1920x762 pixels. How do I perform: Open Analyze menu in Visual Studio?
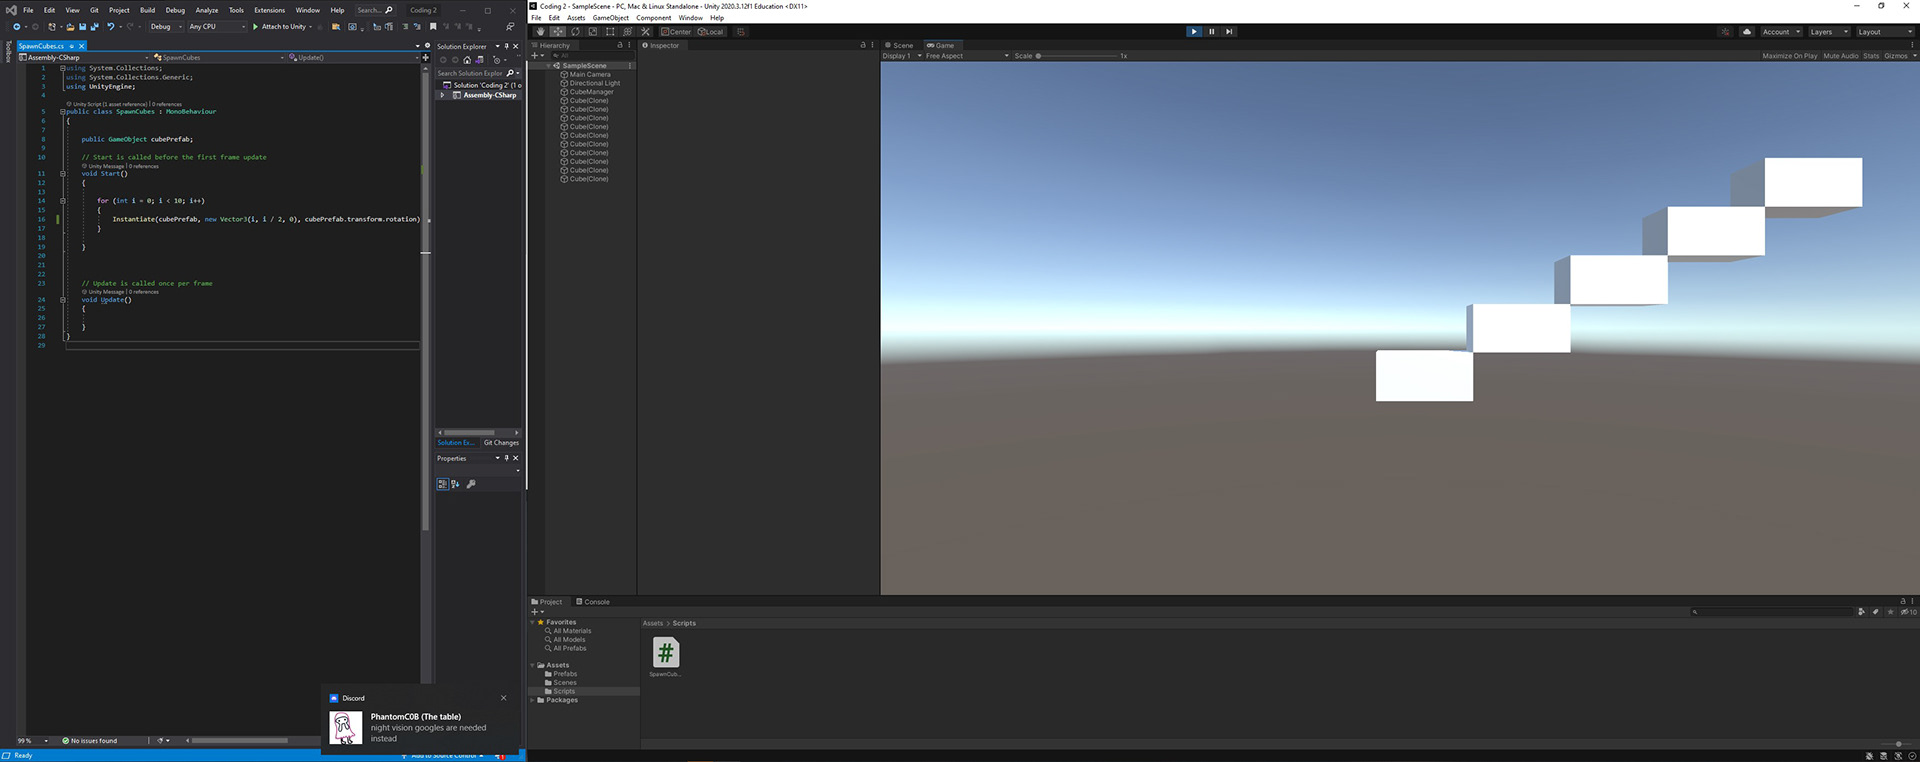pos(207,10)
